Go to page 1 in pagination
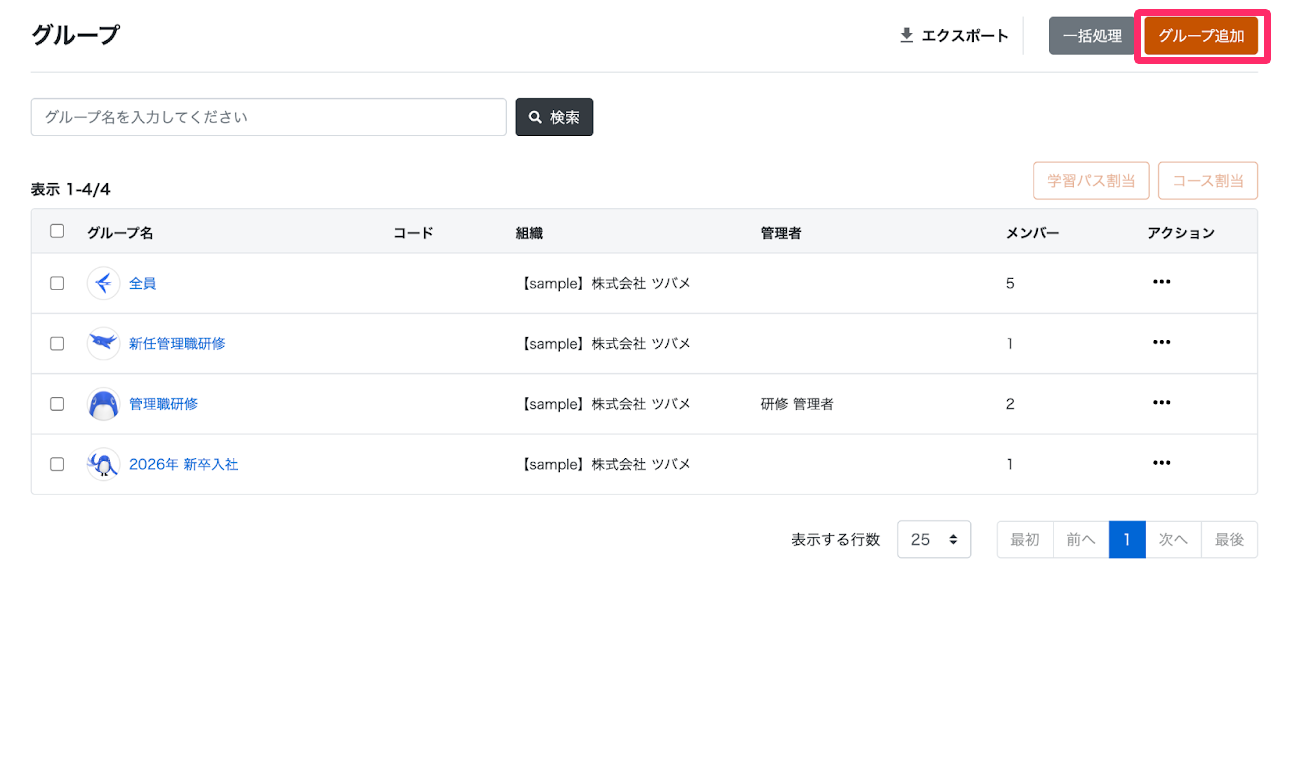The width and height of the screenshot is (1292, 772). tap(1127, 539)
